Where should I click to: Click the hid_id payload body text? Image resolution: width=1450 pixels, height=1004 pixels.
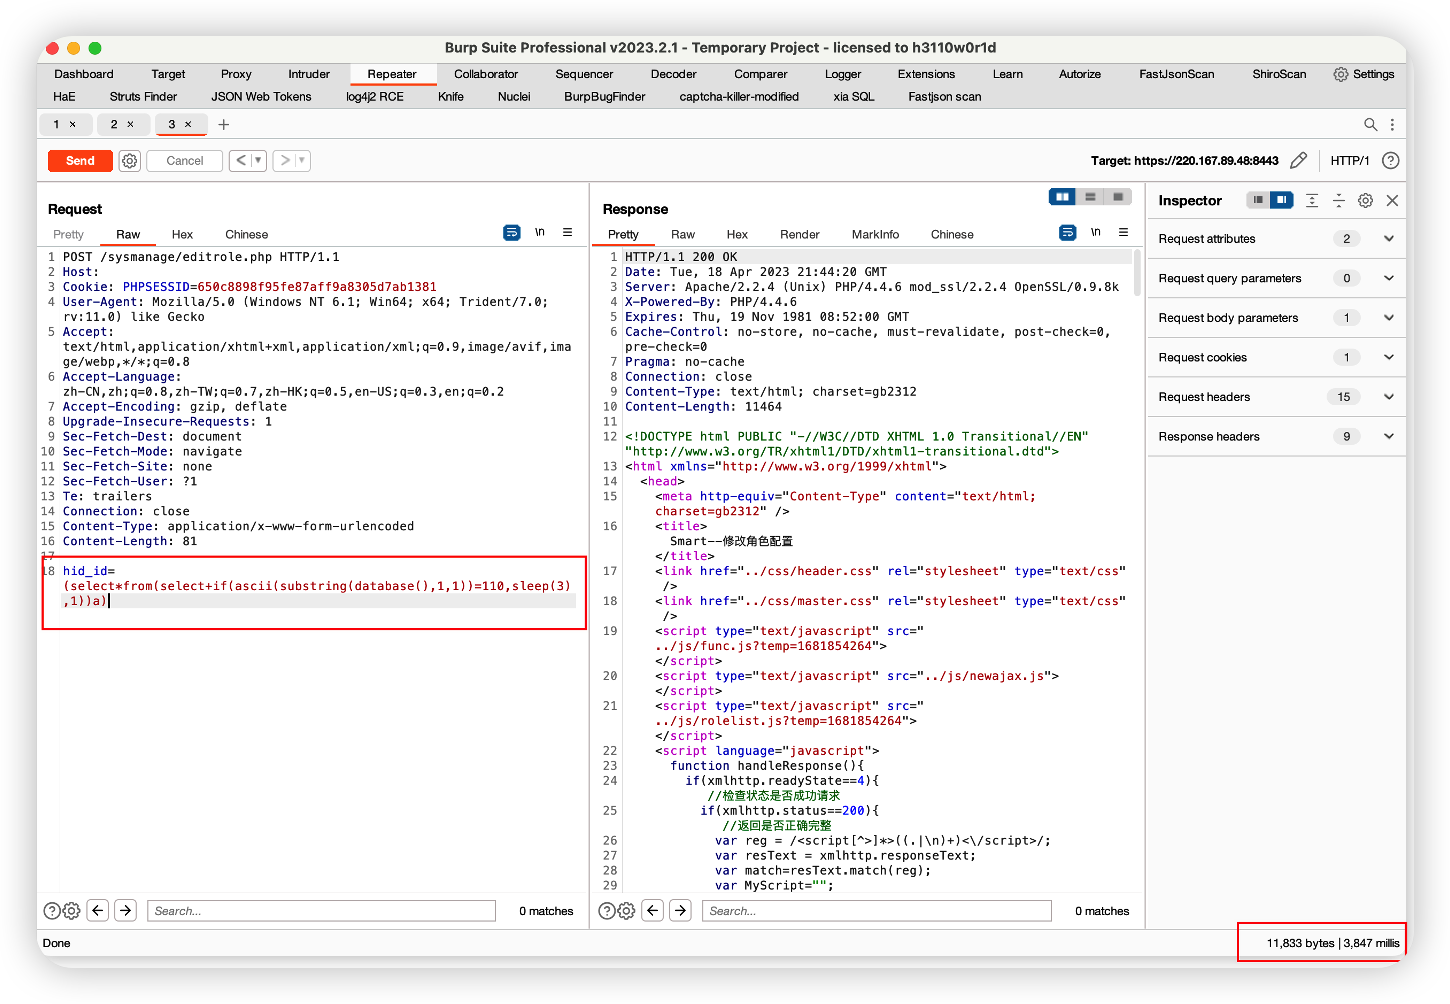(316, 586)
